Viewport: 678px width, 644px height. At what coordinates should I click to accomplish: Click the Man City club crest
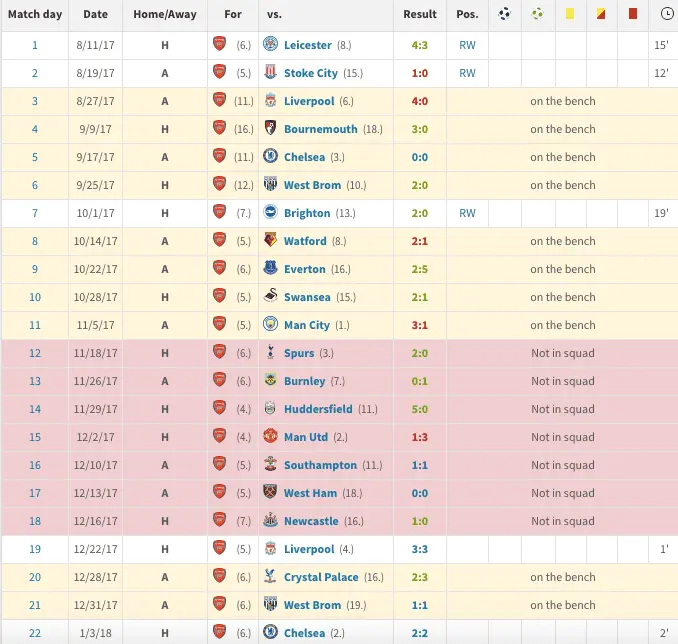point(270,325)
